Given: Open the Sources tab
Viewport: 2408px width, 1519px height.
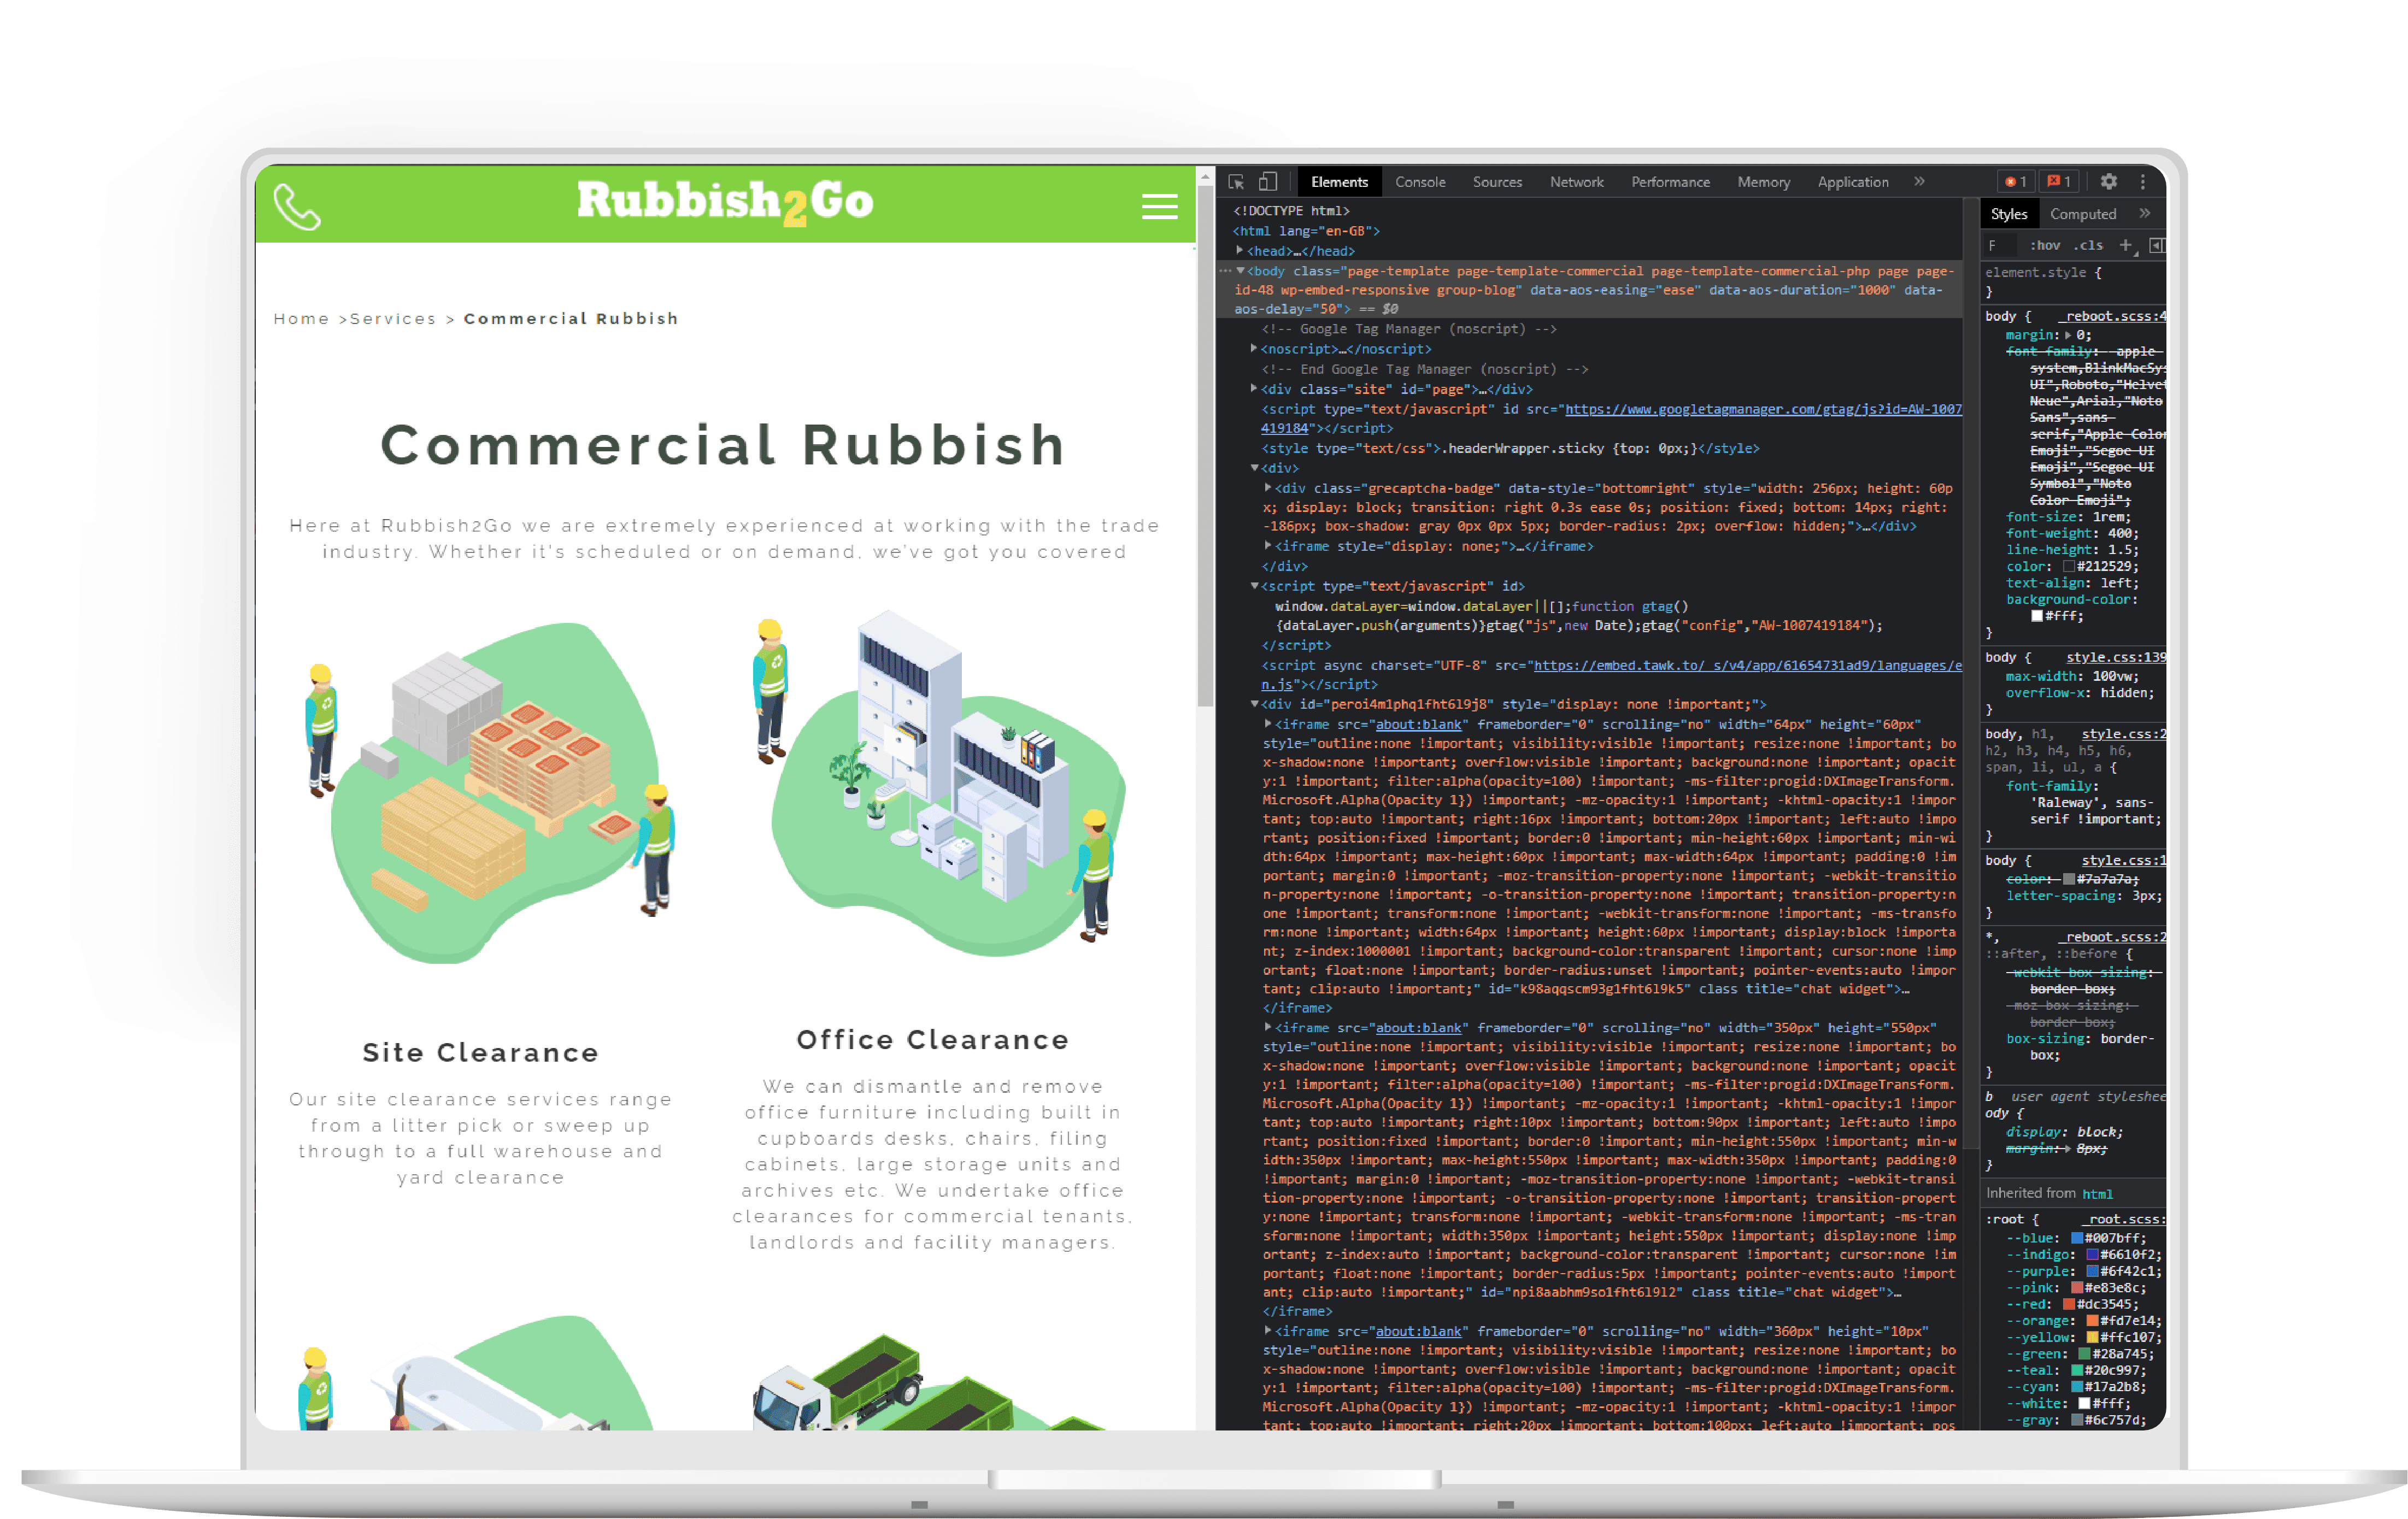Looking at the screenshot, I should [1497, 182].
